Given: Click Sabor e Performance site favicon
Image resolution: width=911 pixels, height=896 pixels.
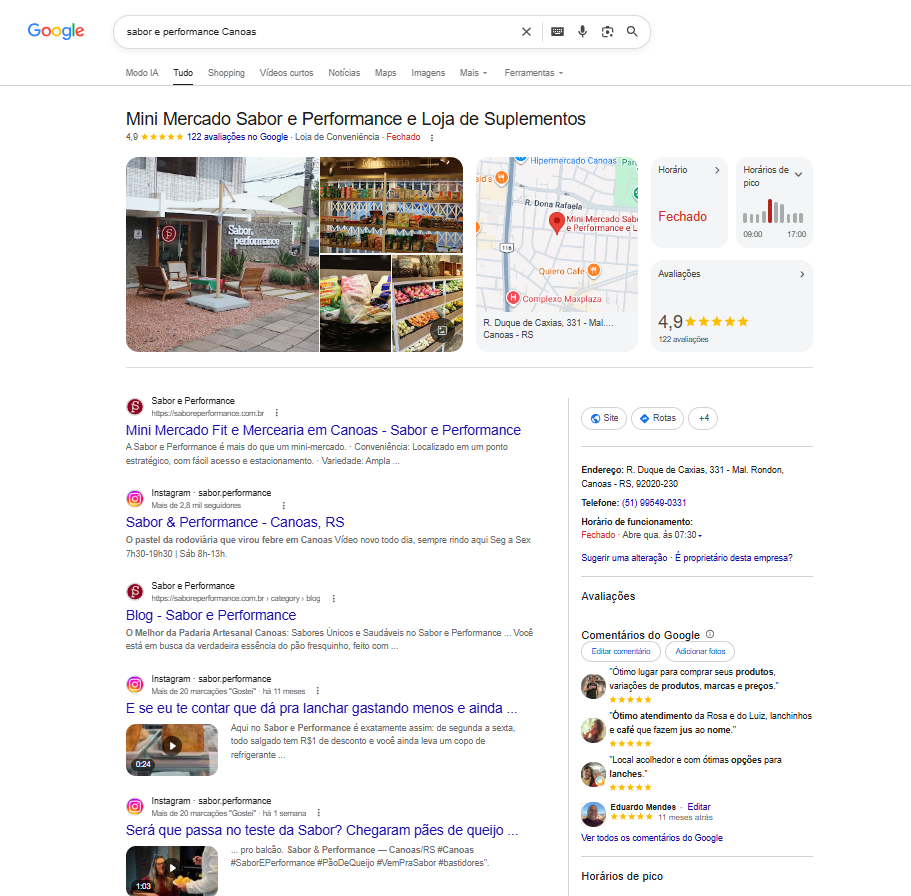Looking at the screenshot, I should point(135,407).
